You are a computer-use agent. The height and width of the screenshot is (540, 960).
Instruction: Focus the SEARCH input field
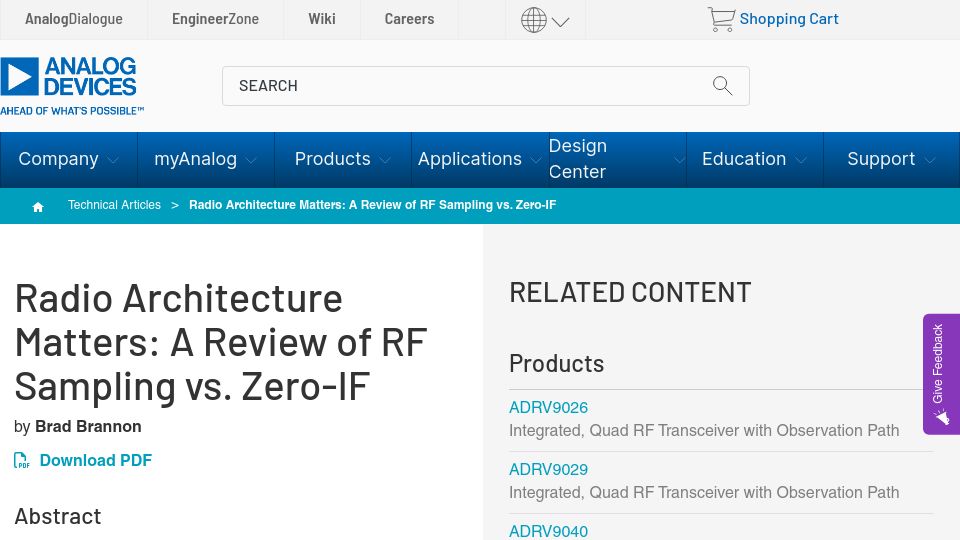pos(486,86)
